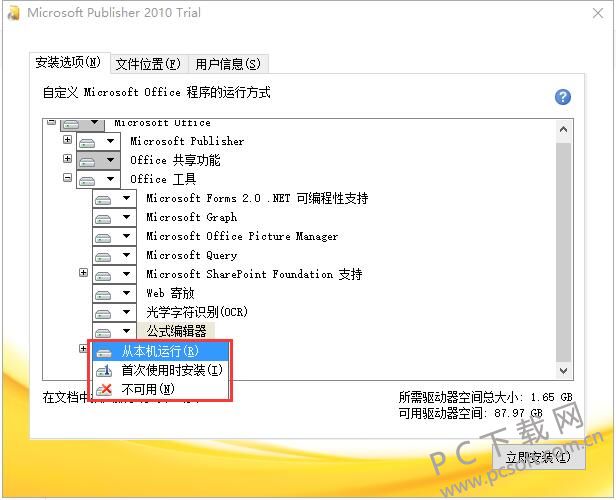Choose 从本机运行(R) from the menu

coord(160,351)
